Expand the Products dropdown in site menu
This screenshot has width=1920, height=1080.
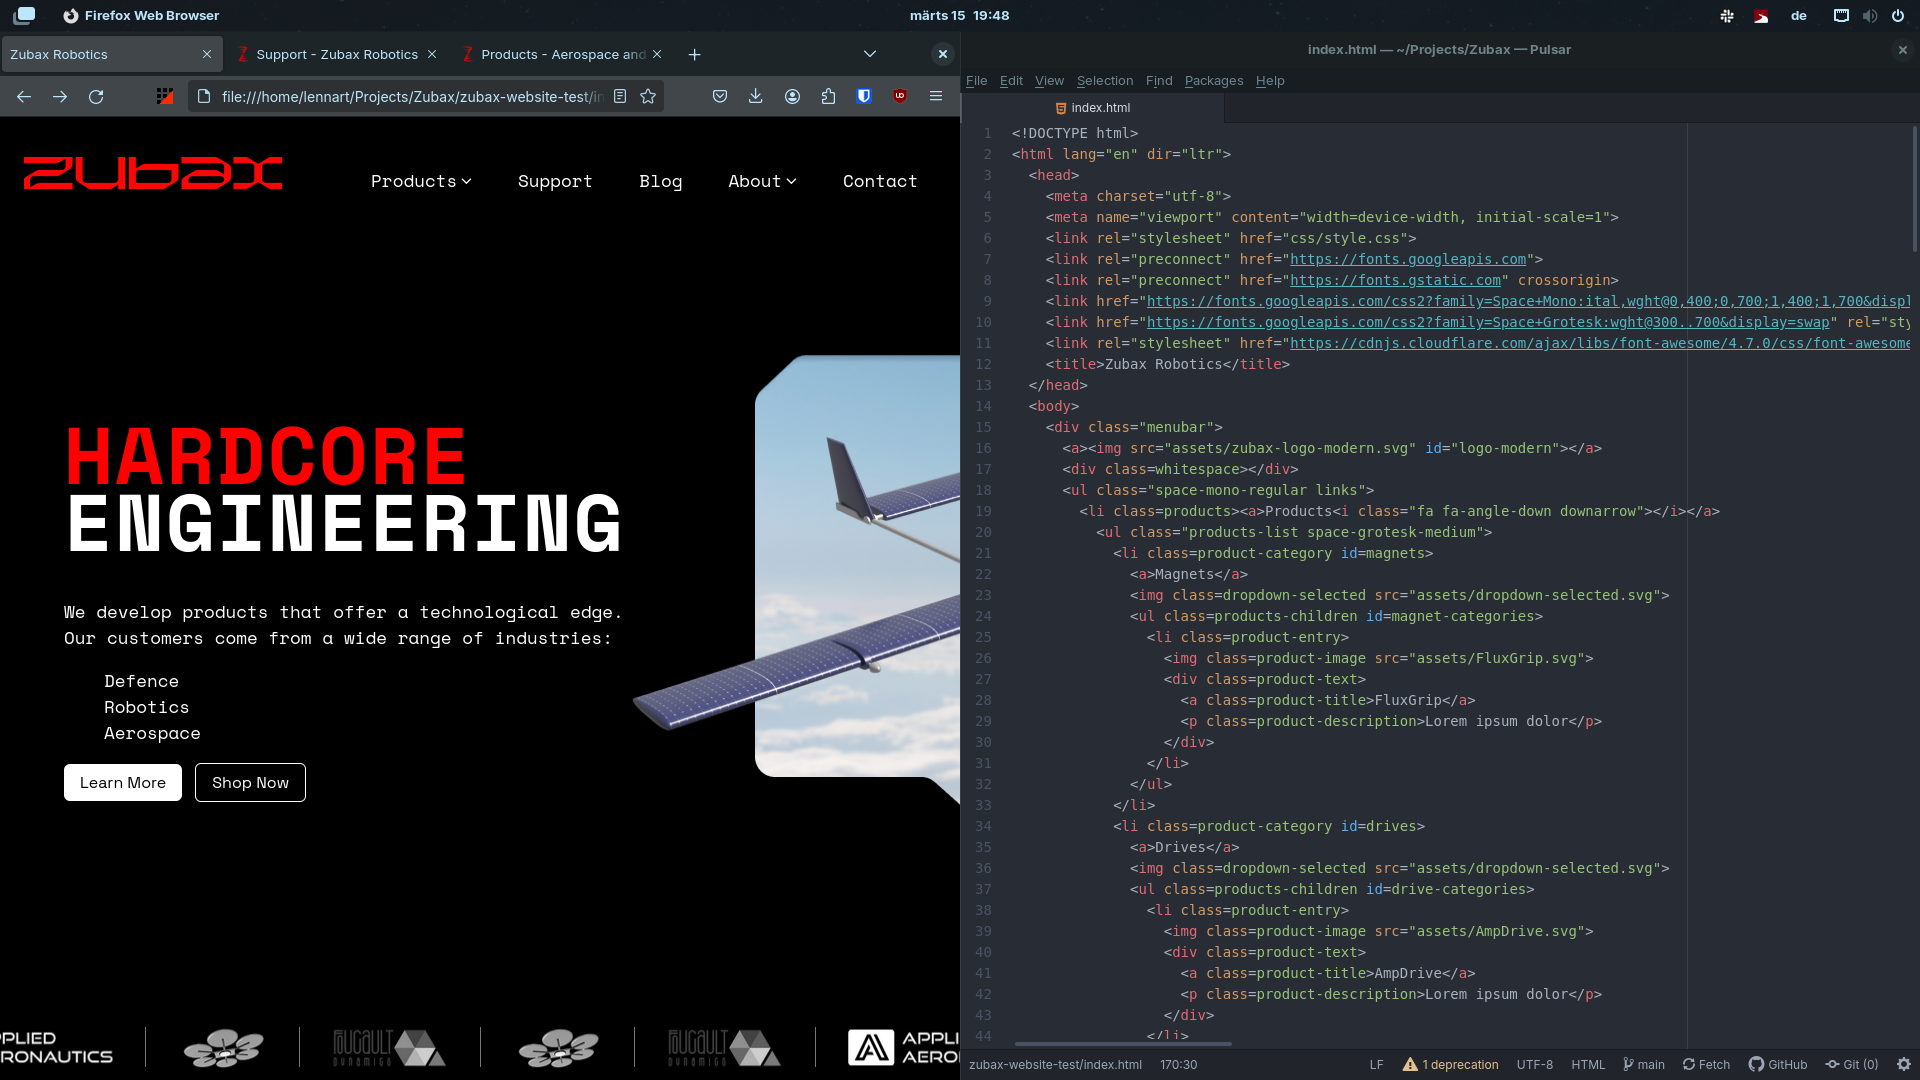(x=421, y=181)
